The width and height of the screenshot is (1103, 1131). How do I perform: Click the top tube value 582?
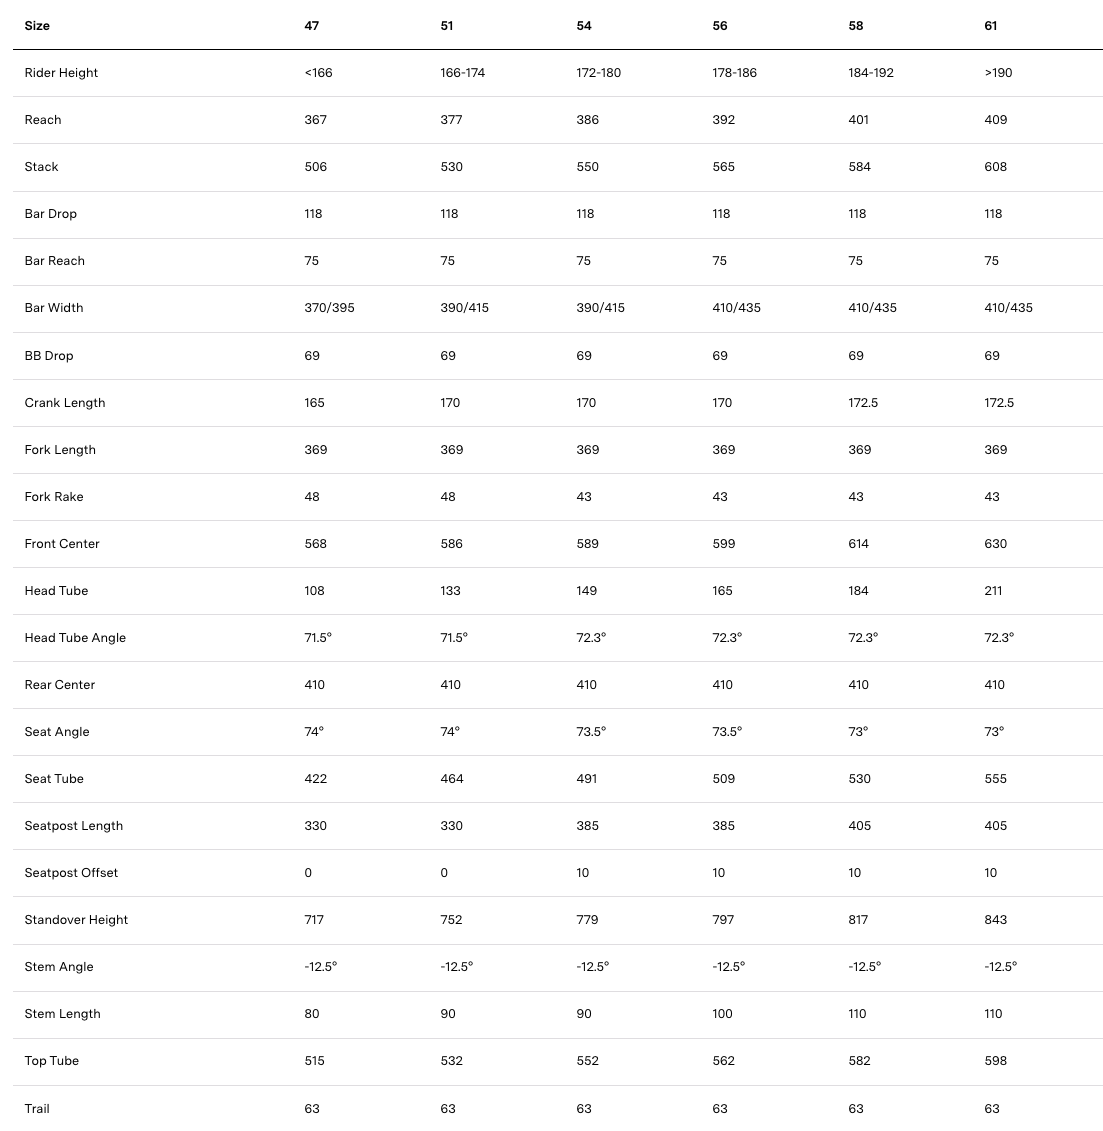coord(859,1061)
